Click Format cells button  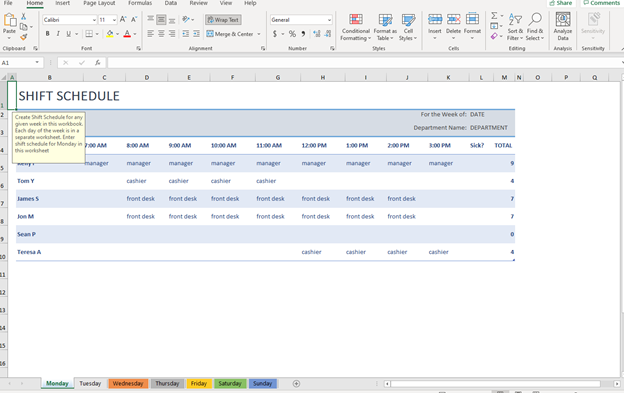click(x=472, y=26)
